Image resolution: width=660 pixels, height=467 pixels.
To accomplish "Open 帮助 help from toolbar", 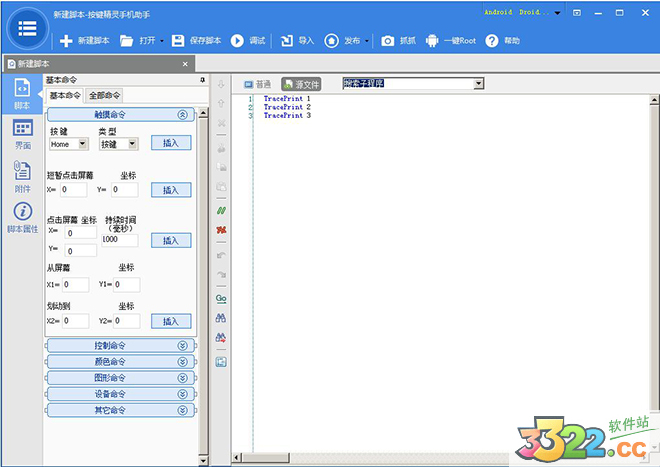I will click(x=504, y=41).
